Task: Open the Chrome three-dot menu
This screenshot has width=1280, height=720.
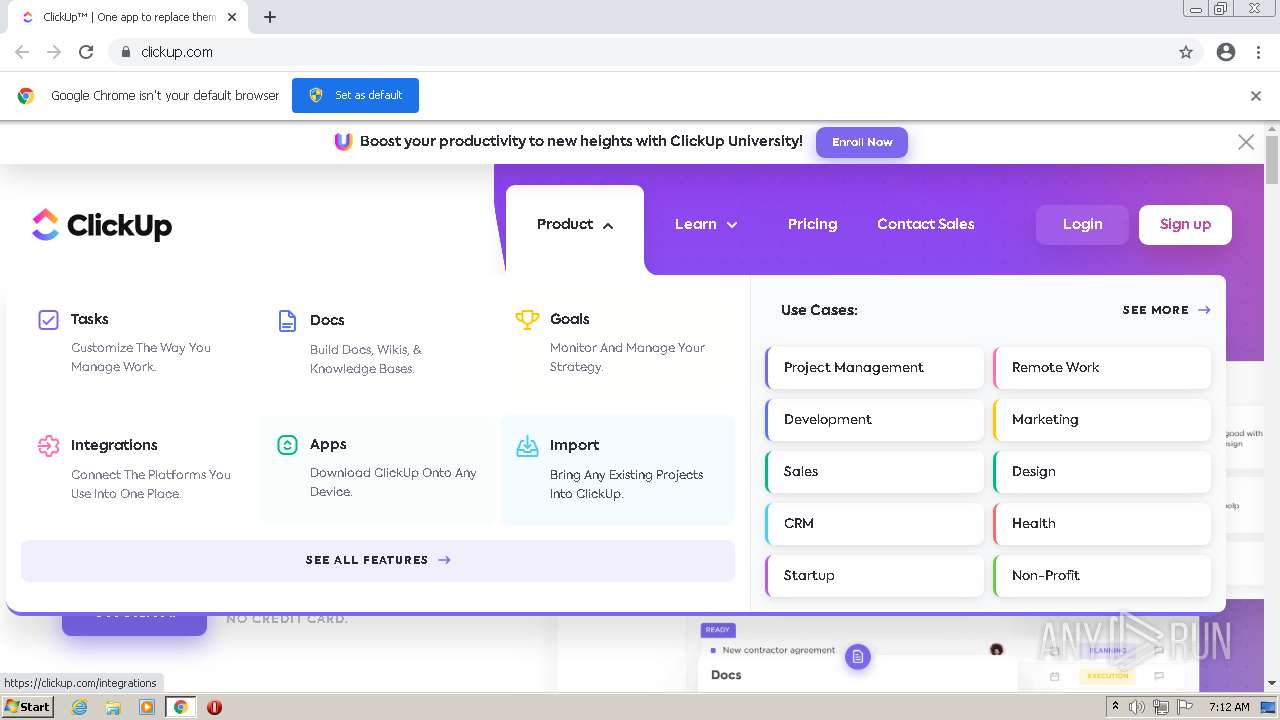Action: tap(1258, 52)
